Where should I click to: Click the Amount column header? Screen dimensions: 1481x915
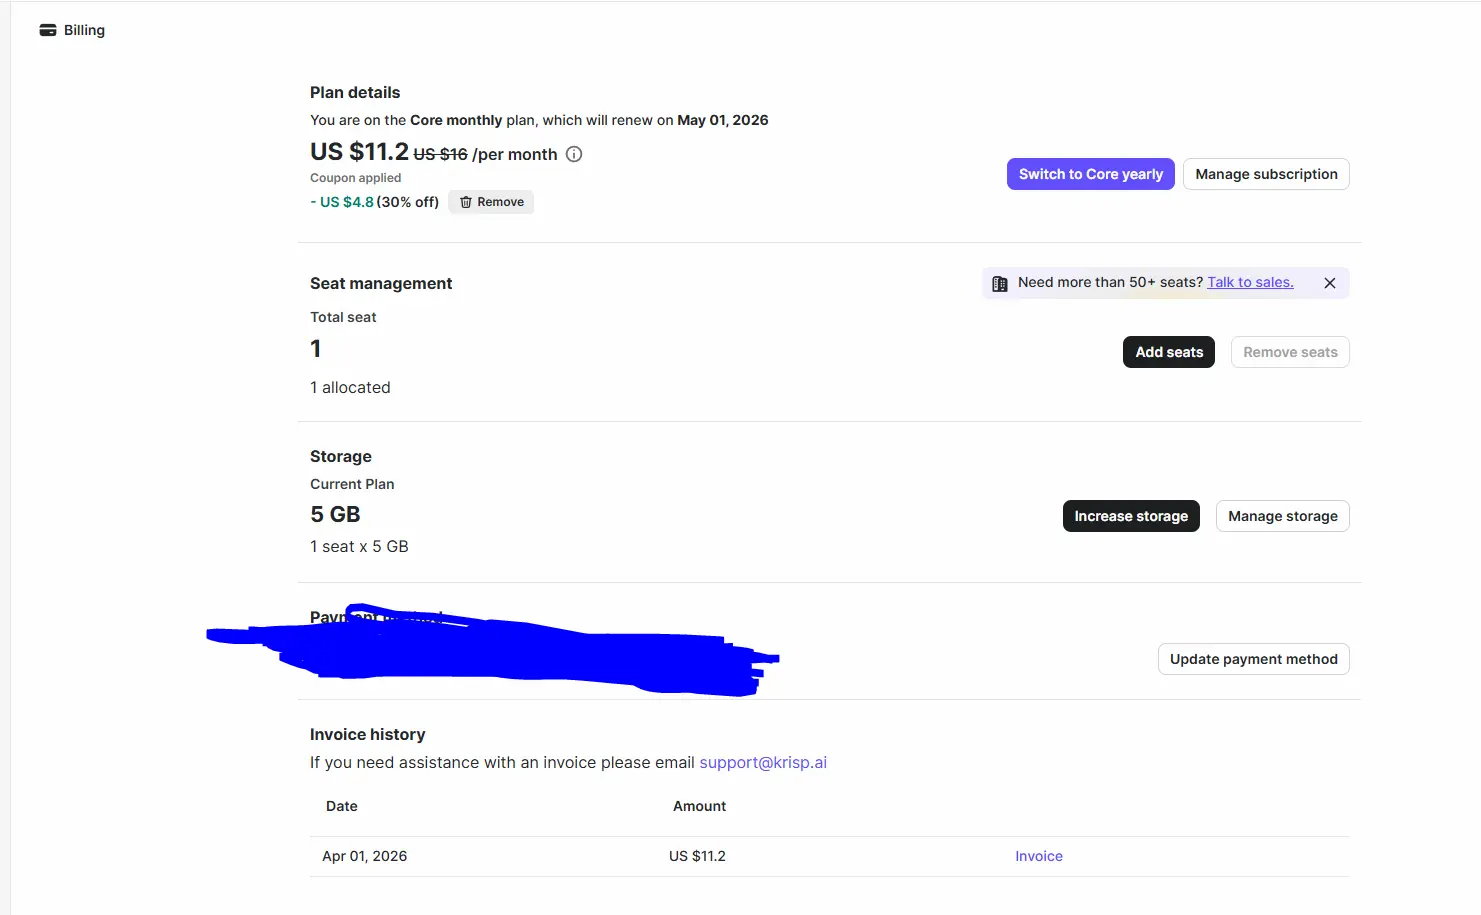tap(700, 806)
